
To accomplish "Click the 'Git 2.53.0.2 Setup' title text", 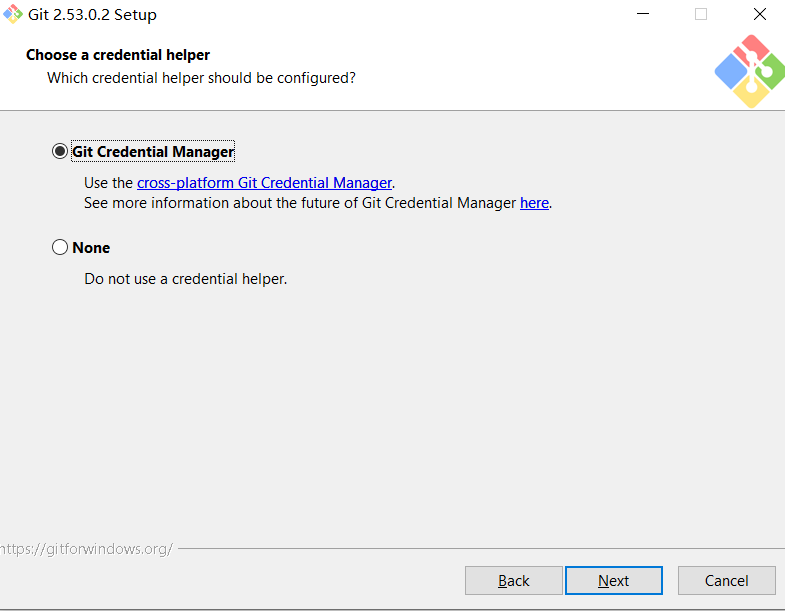I will coord(92,15).
